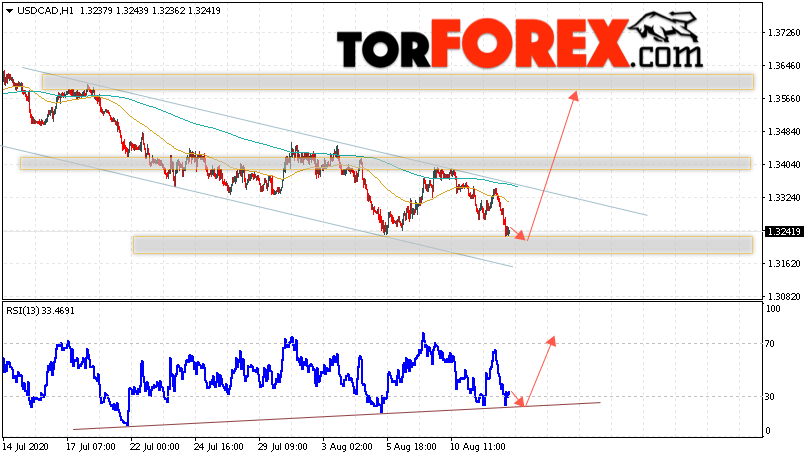Click RSI scale level 30
808x458 pixels.
point(770,396)
